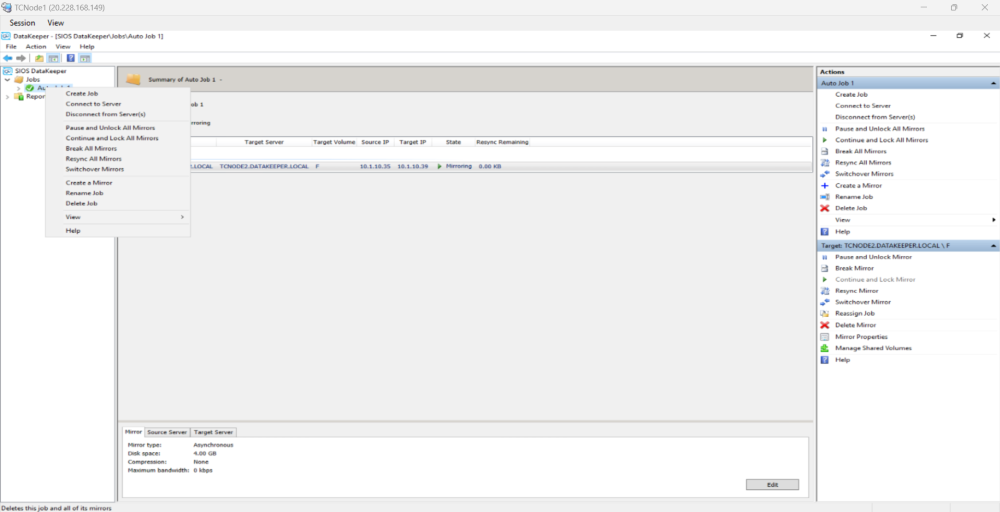Click the Switchover Mirrors arrows icon in Actions pane
The width and height of the screenshot is (1000, 512).
pyautogui.click(x=824, y=174)
